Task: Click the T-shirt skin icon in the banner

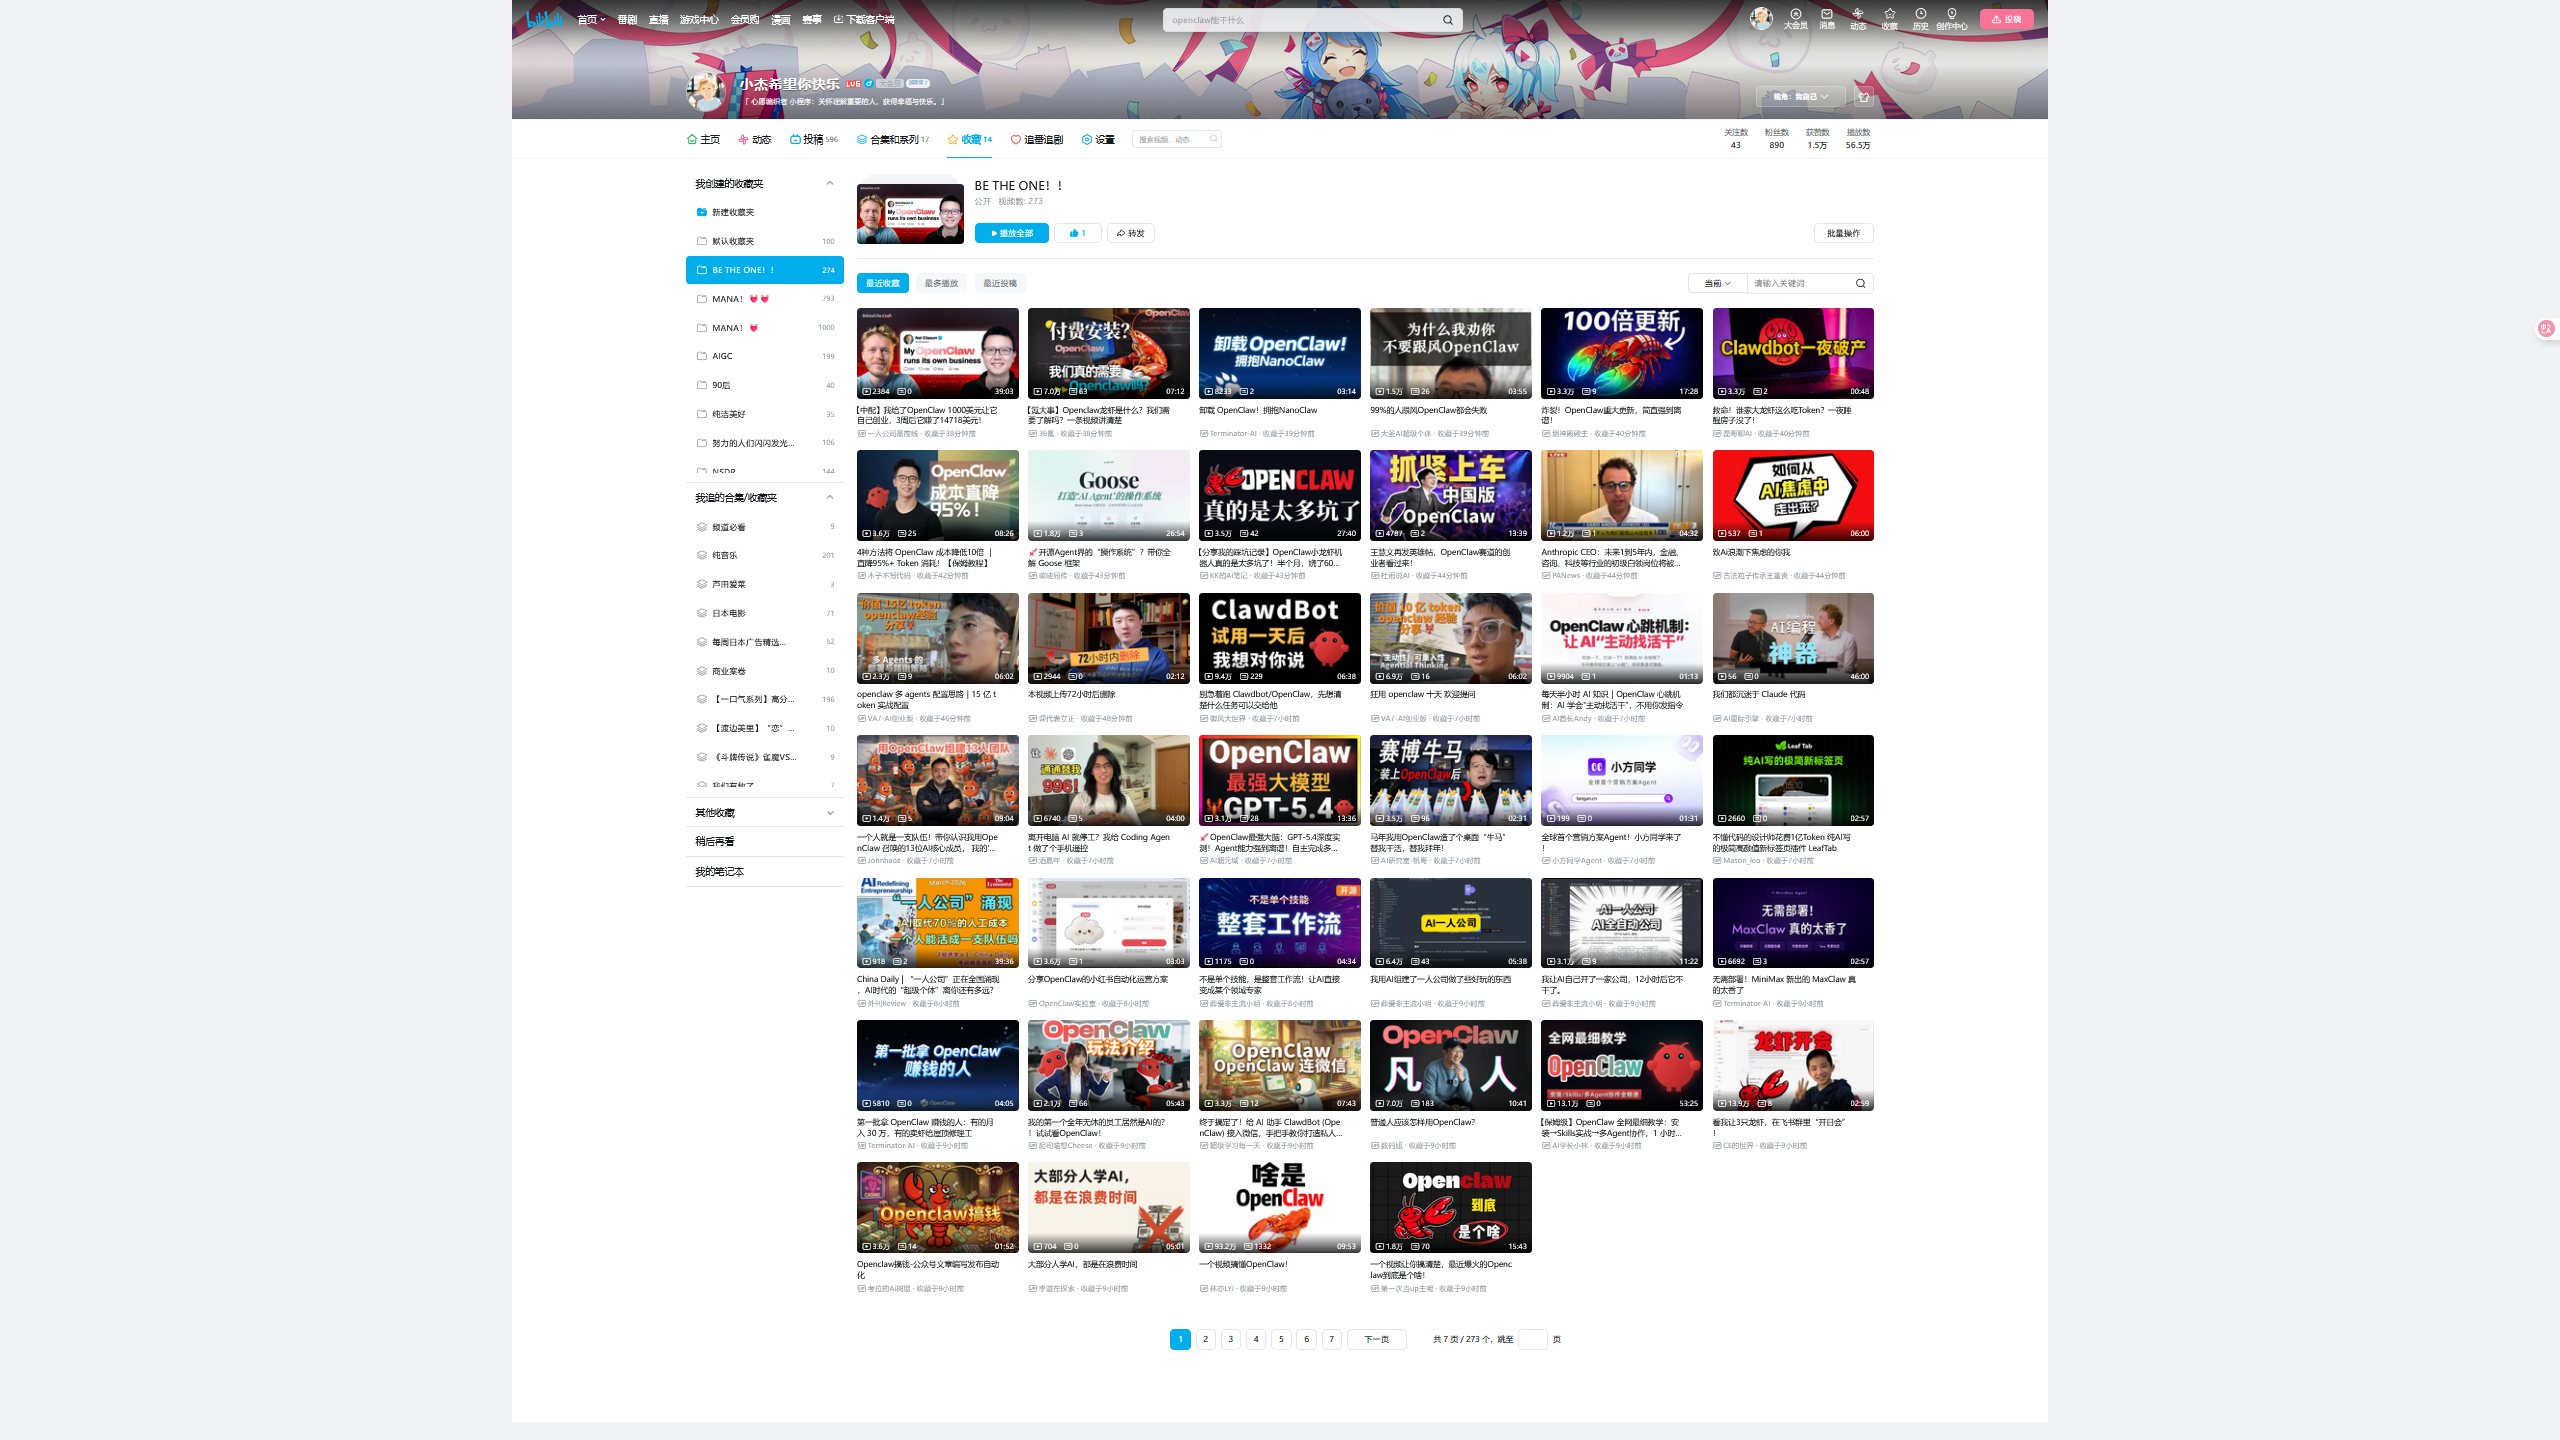Action: [1863, 97]
